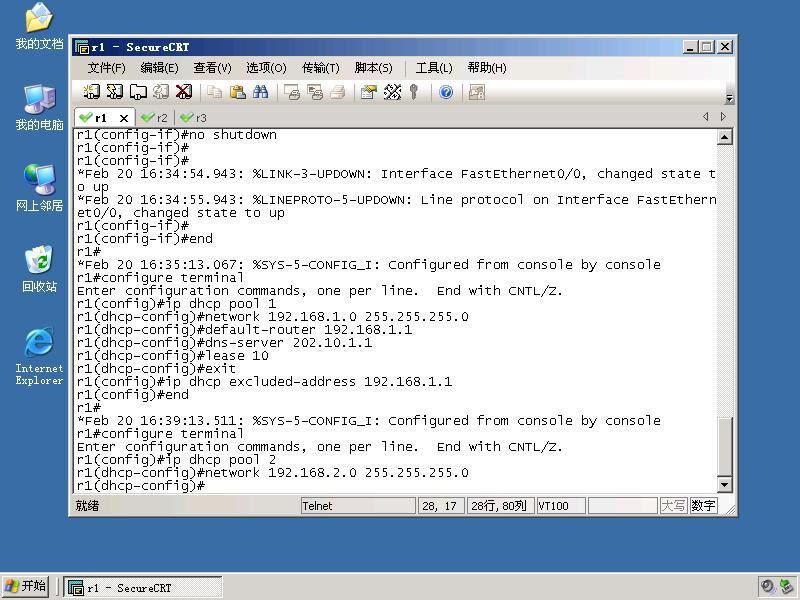Click 'ip dhcp excluded-address 192.168.1.1' line

[264, 382]
